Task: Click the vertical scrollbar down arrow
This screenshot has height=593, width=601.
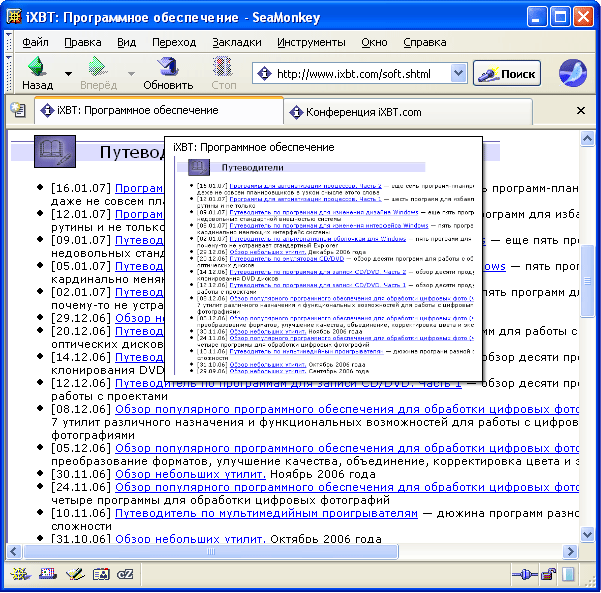Action: tap(587, 534)
